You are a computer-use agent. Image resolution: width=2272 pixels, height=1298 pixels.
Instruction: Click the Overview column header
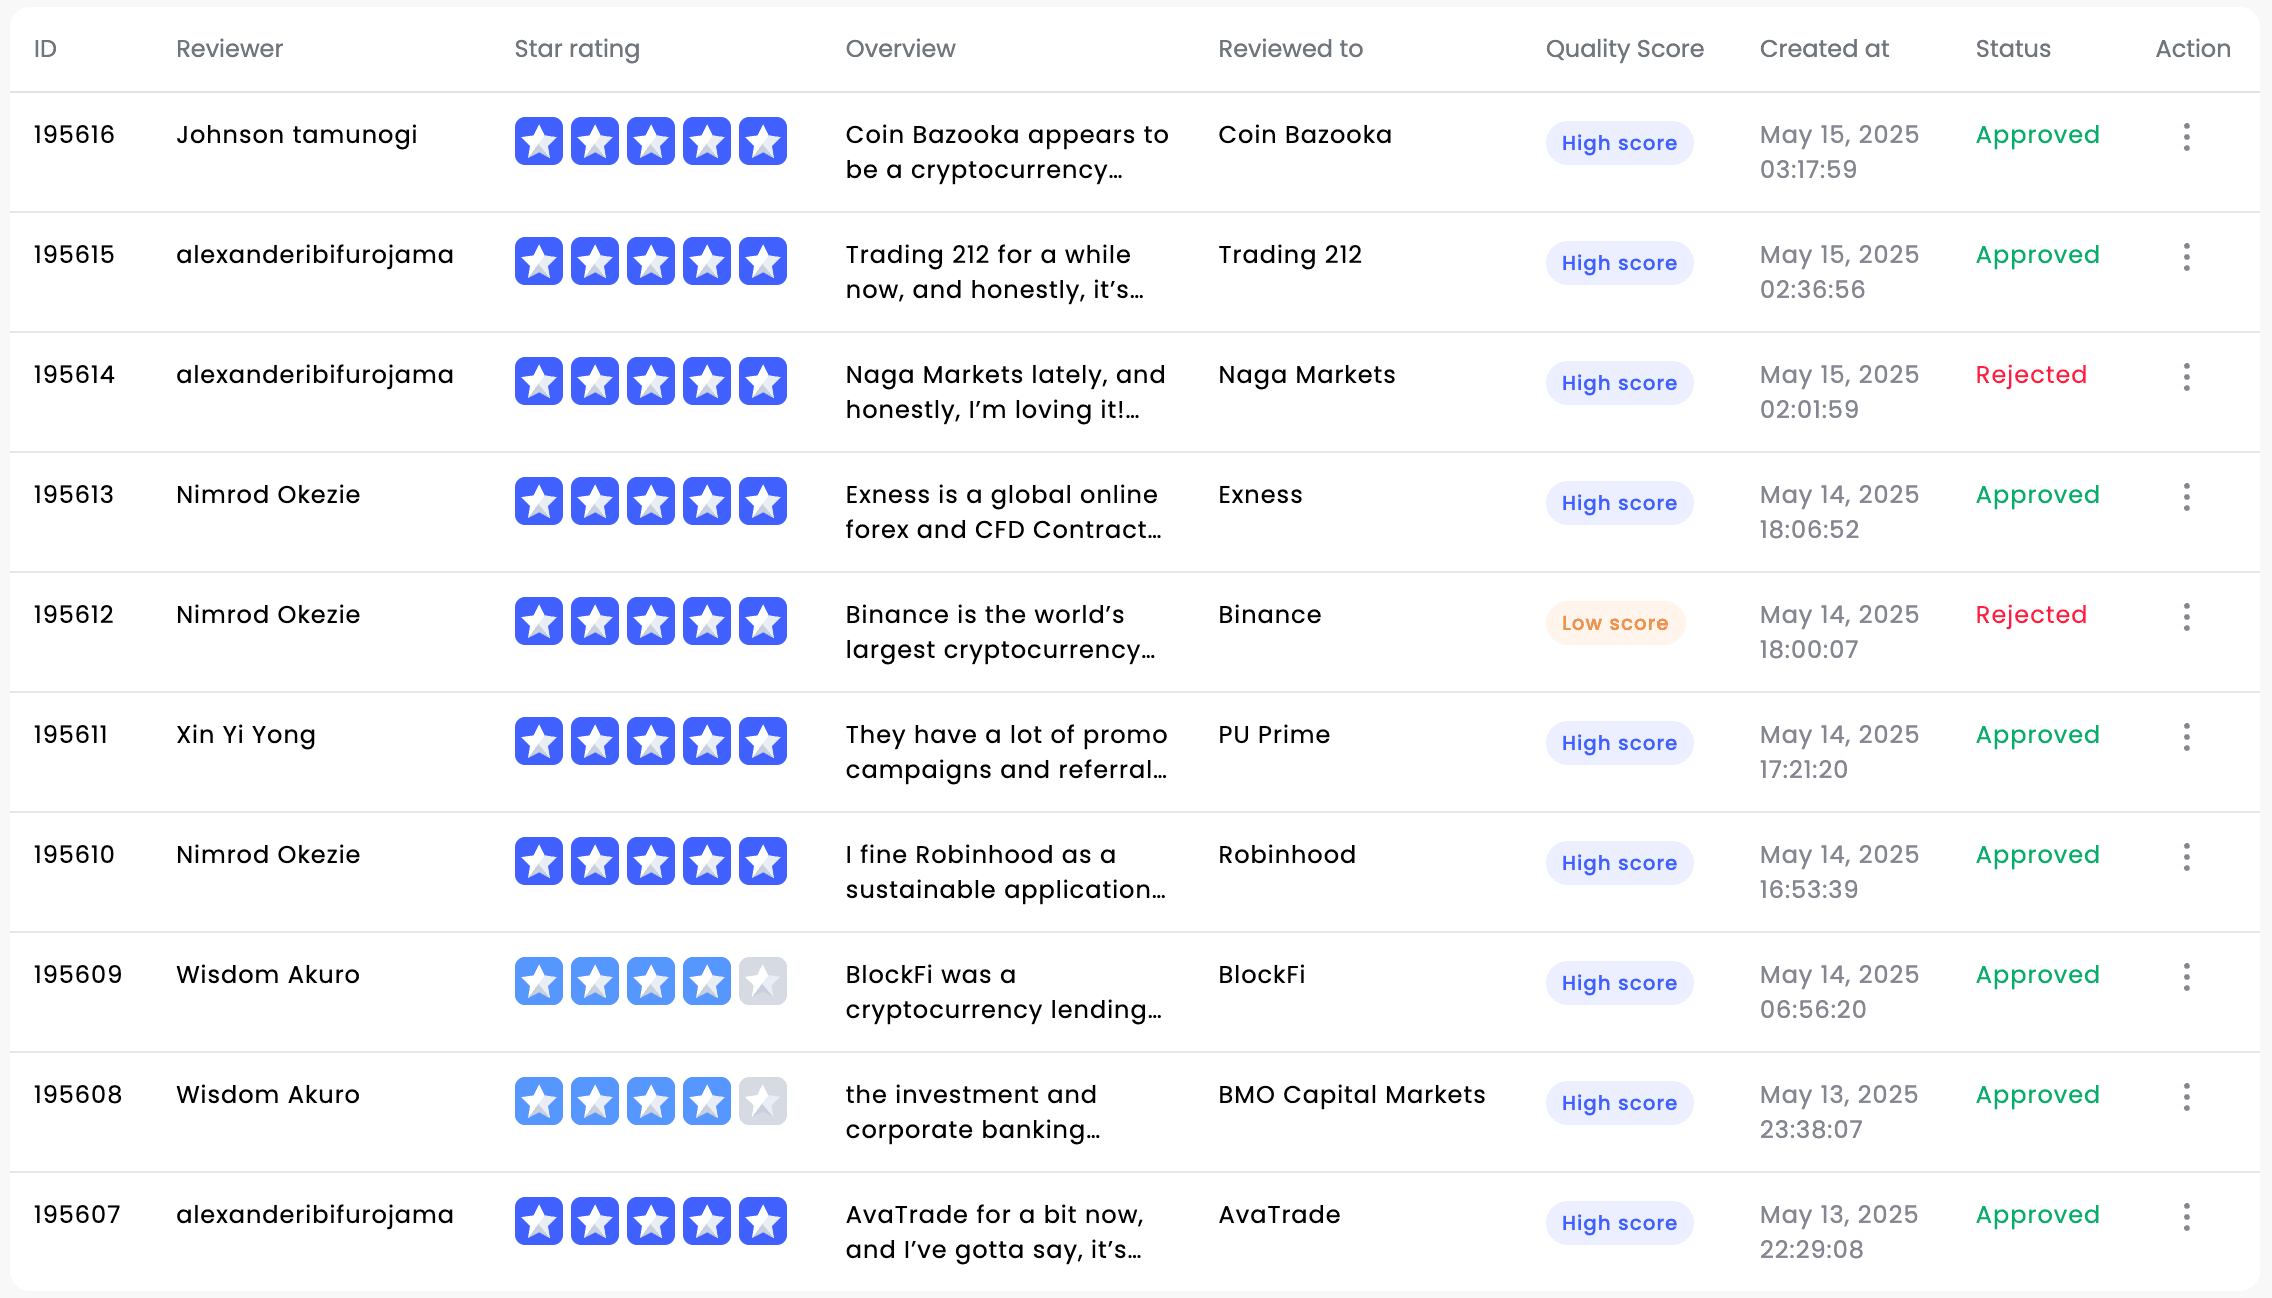900,49
